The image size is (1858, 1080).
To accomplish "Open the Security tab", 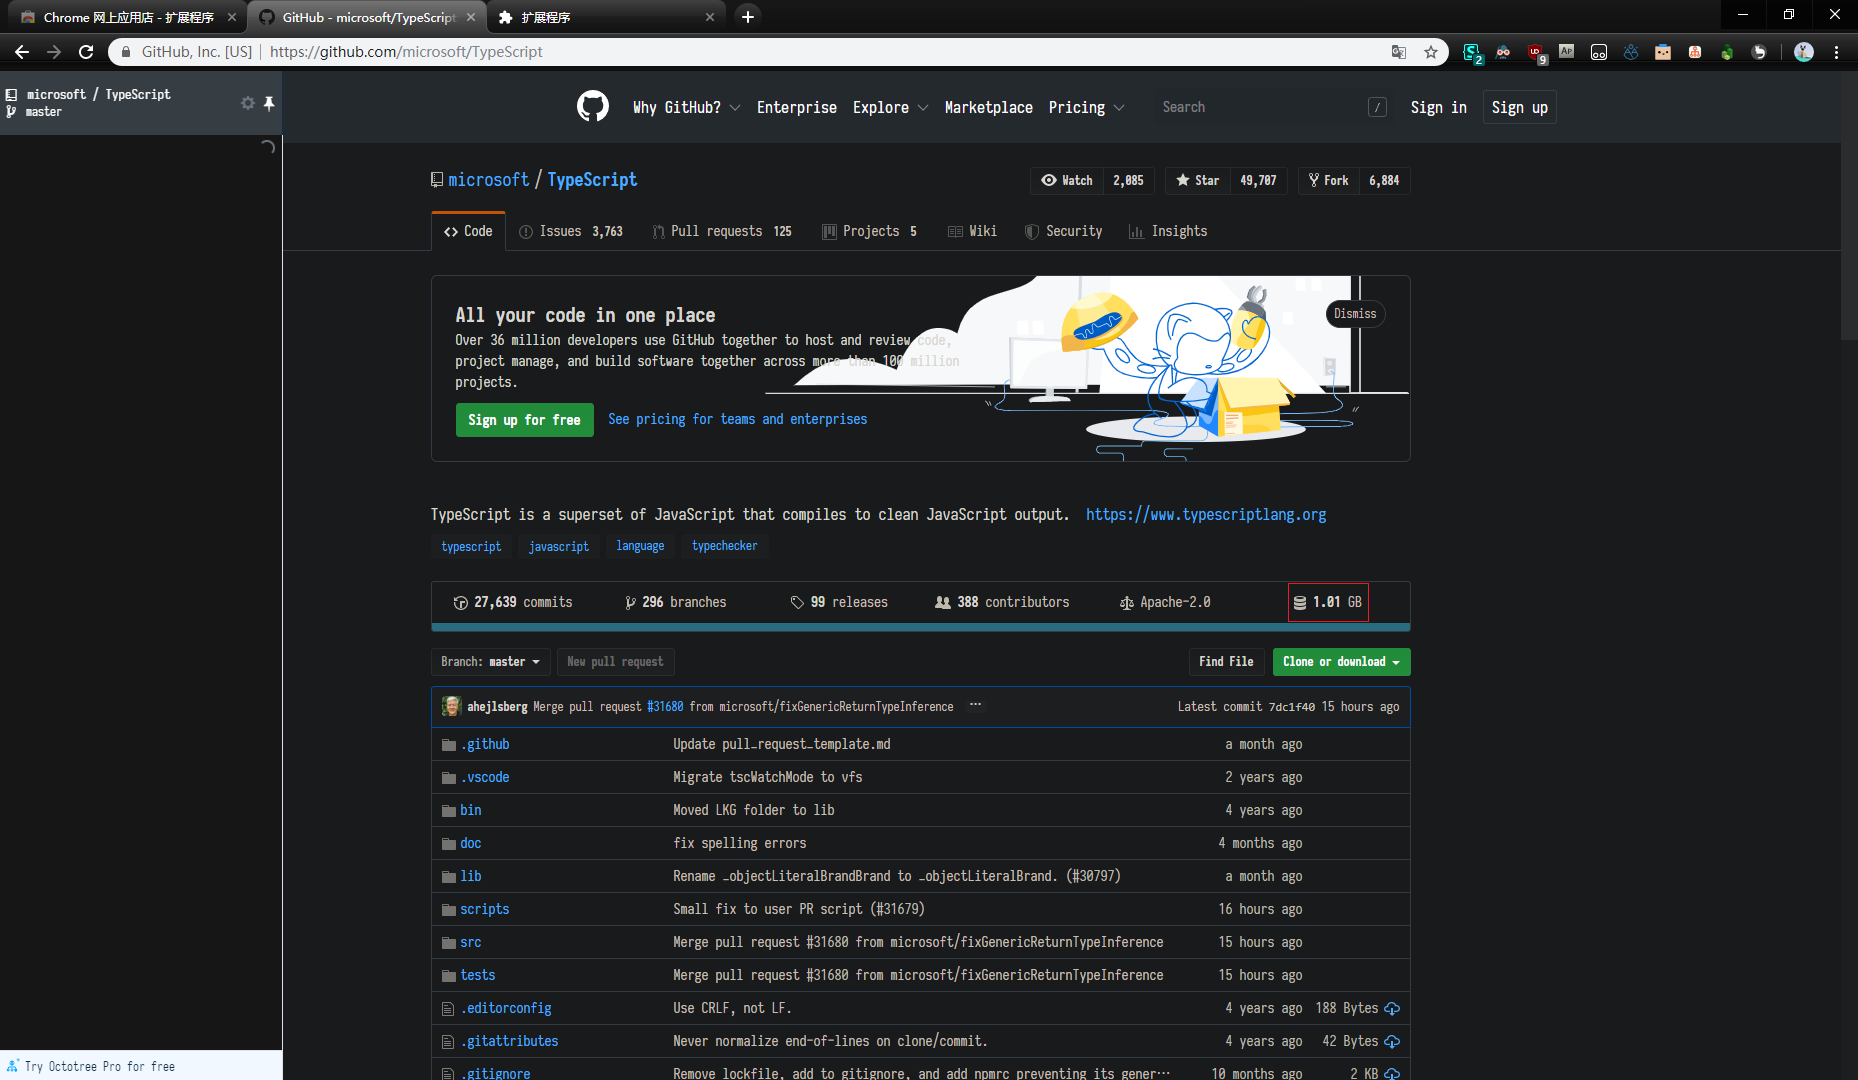I will [x=1063, y=231].
